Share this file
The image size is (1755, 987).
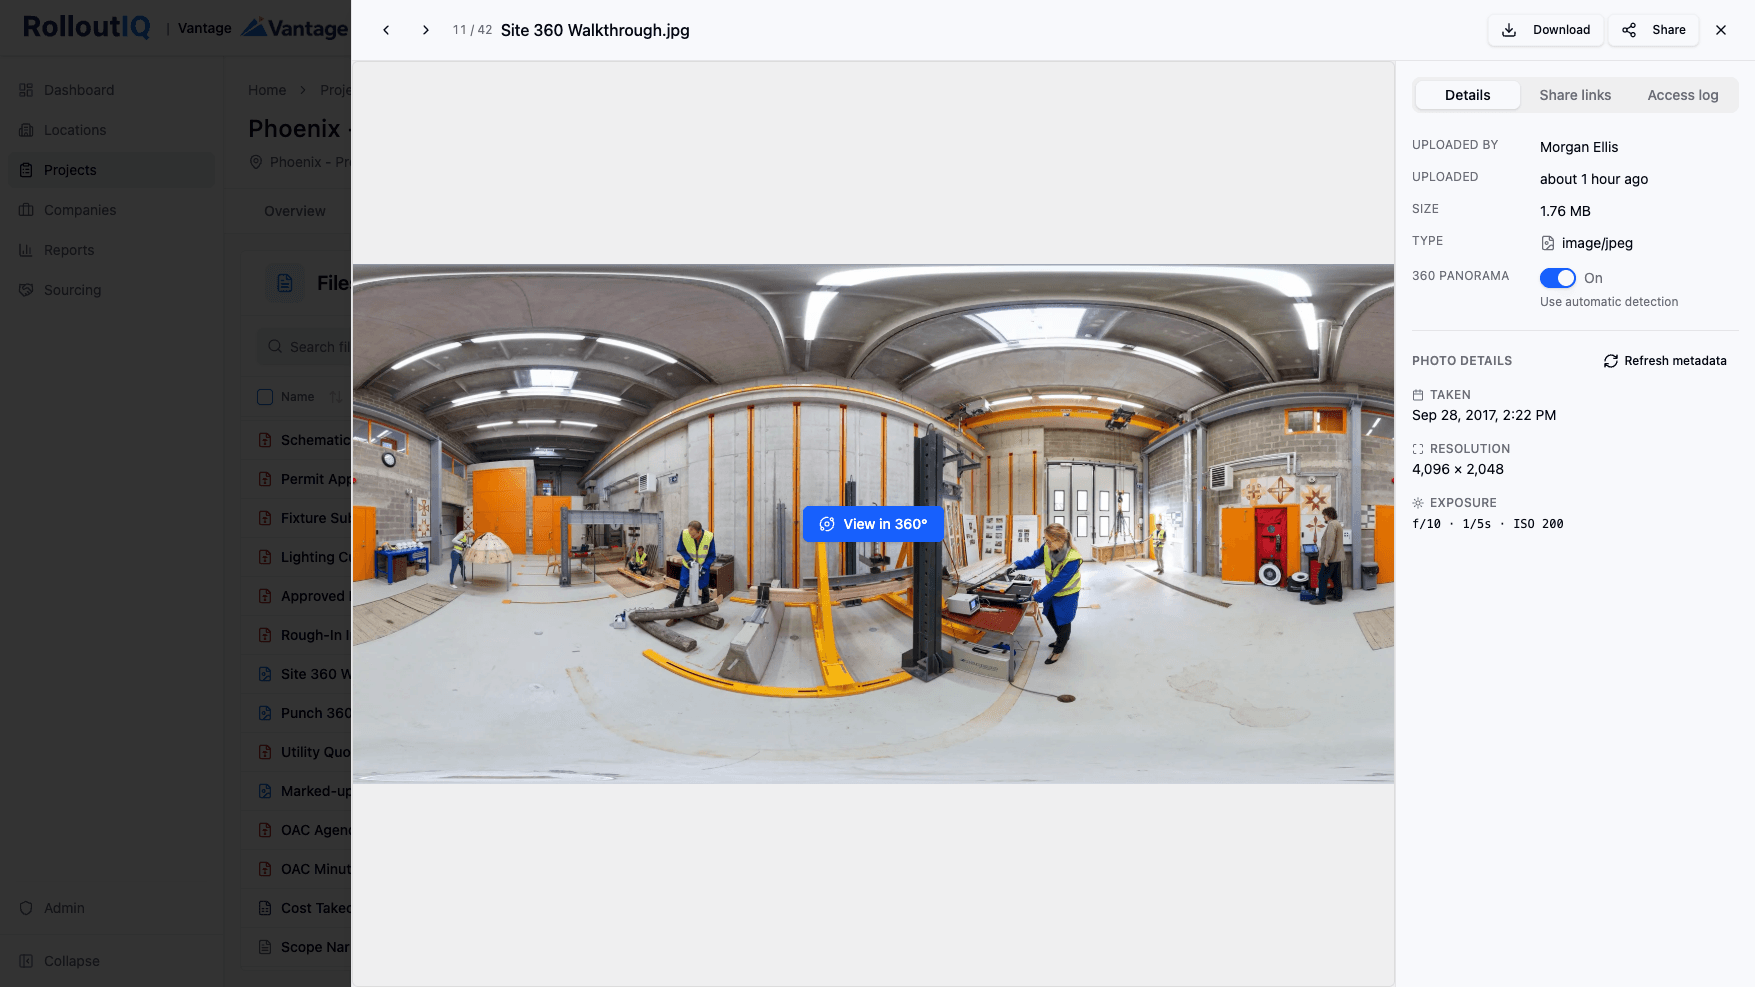point(1654,30)
